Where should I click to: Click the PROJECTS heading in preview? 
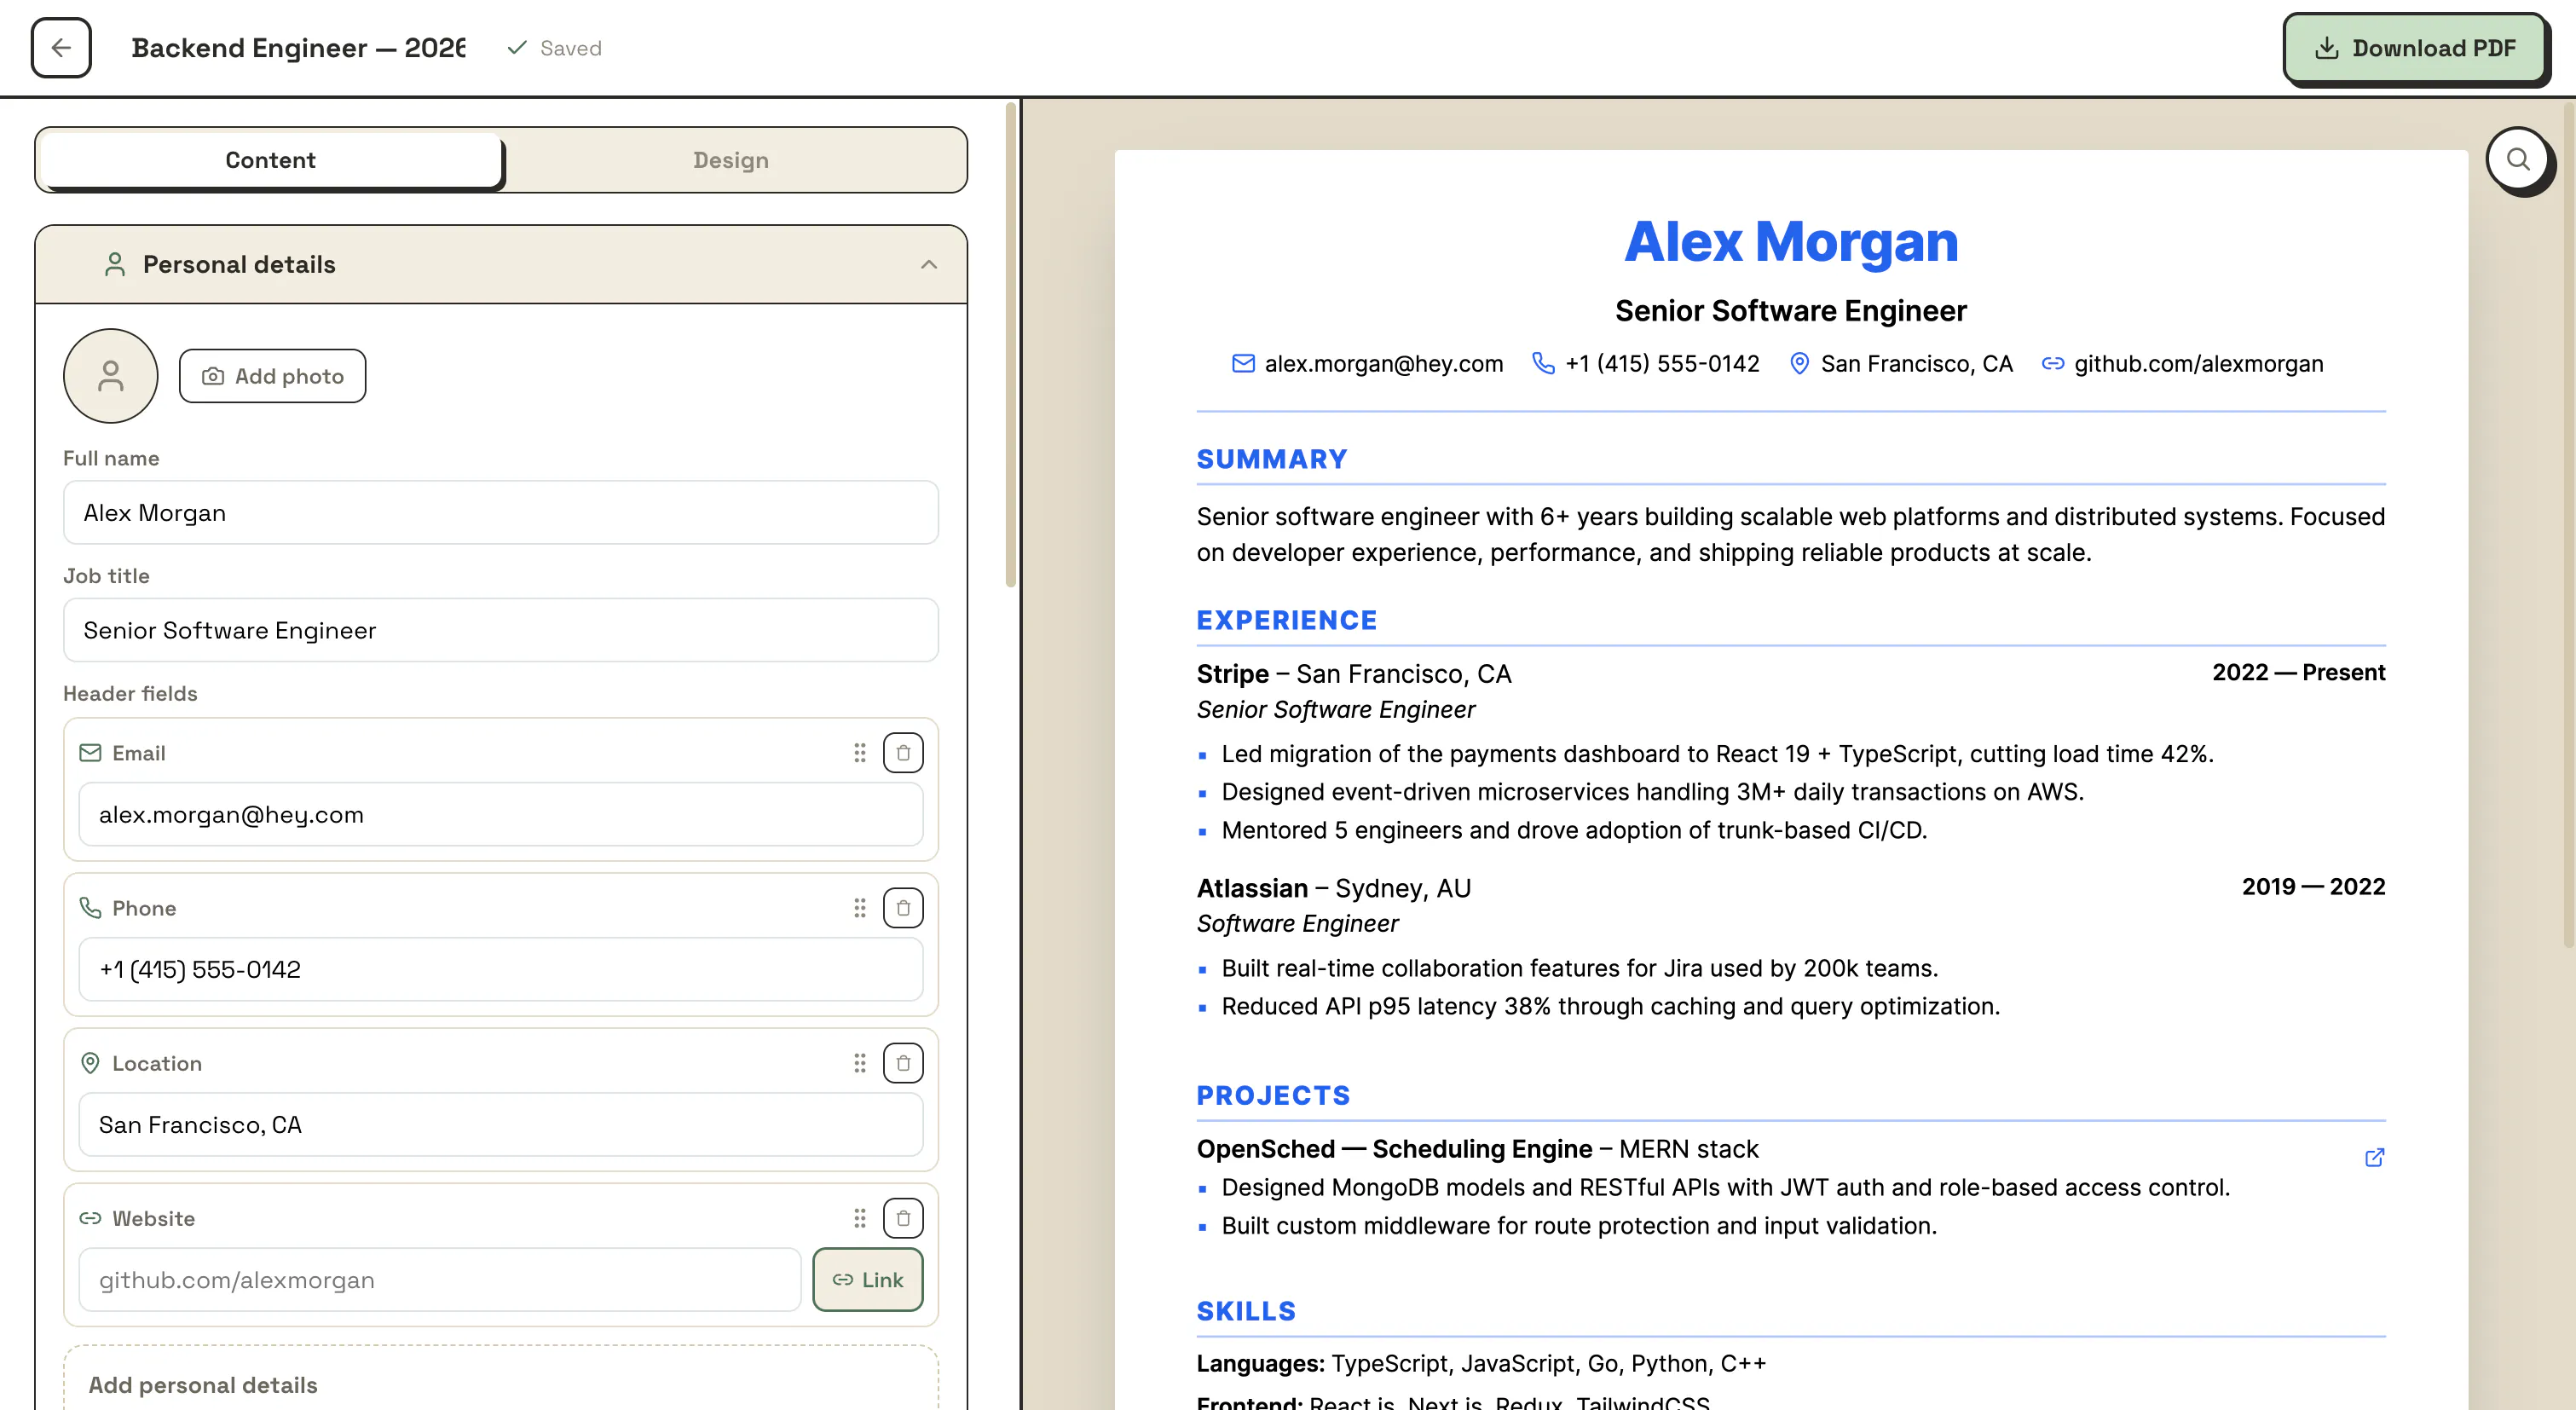pos(1273,1095)
